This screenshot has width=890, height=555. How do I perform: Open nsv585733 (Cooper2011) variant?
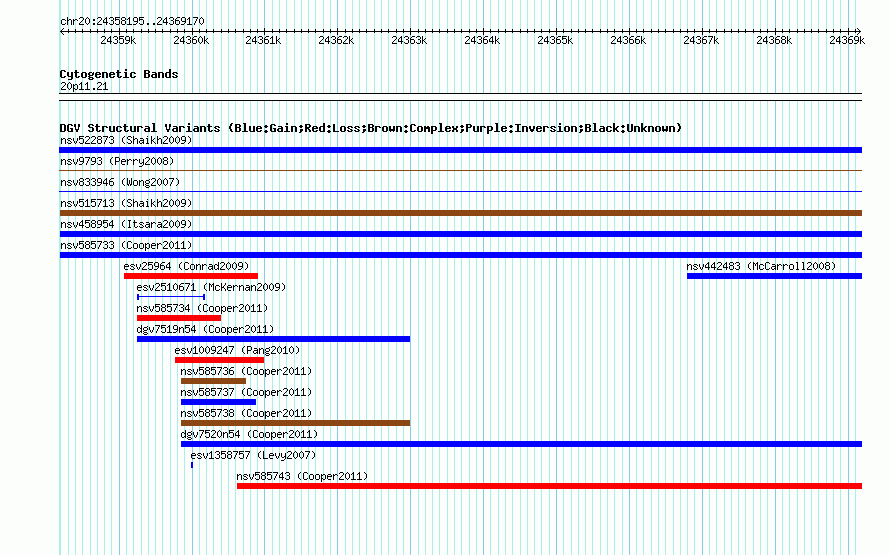tap(126, 245)
